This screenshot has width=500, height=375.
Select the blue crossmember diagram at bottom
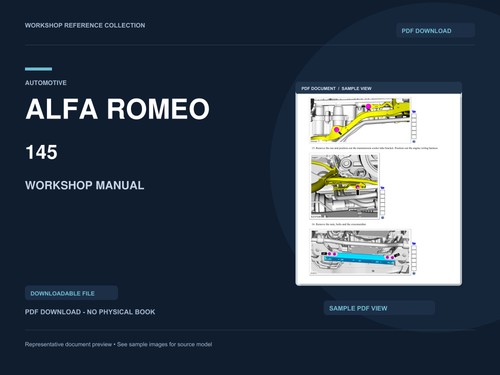pyautogui.click(x=360, y=252)
